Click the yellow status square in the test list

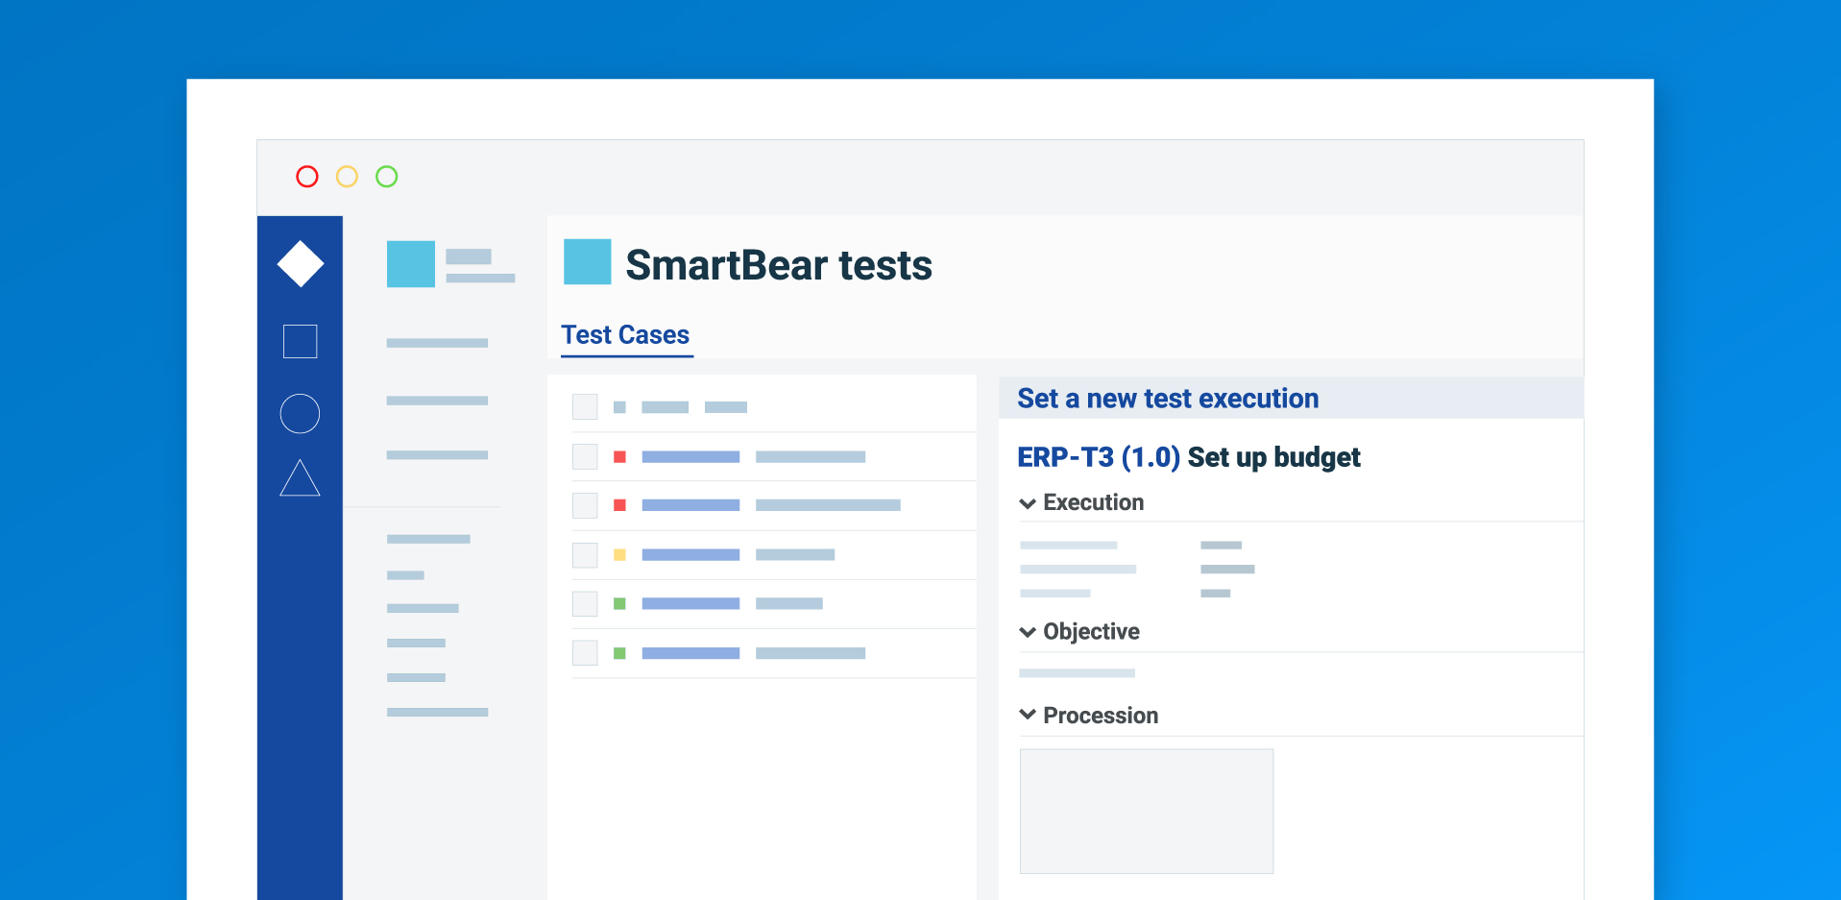pos(620,555)
